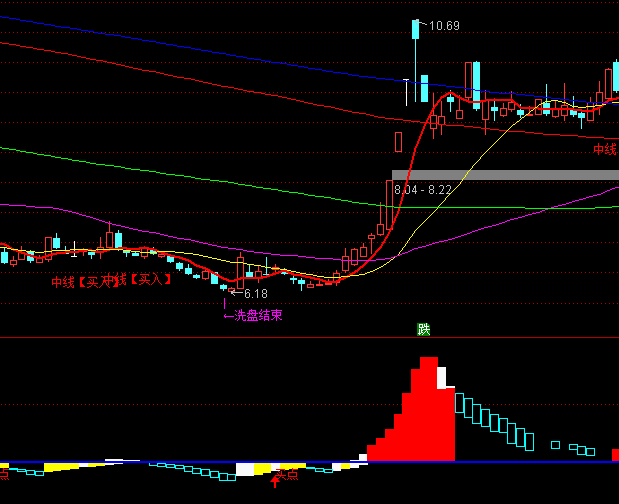Click the yellow bar below the zero line
Screen dimensions: 619x504
pyautogui.click(x=260, y=468)
